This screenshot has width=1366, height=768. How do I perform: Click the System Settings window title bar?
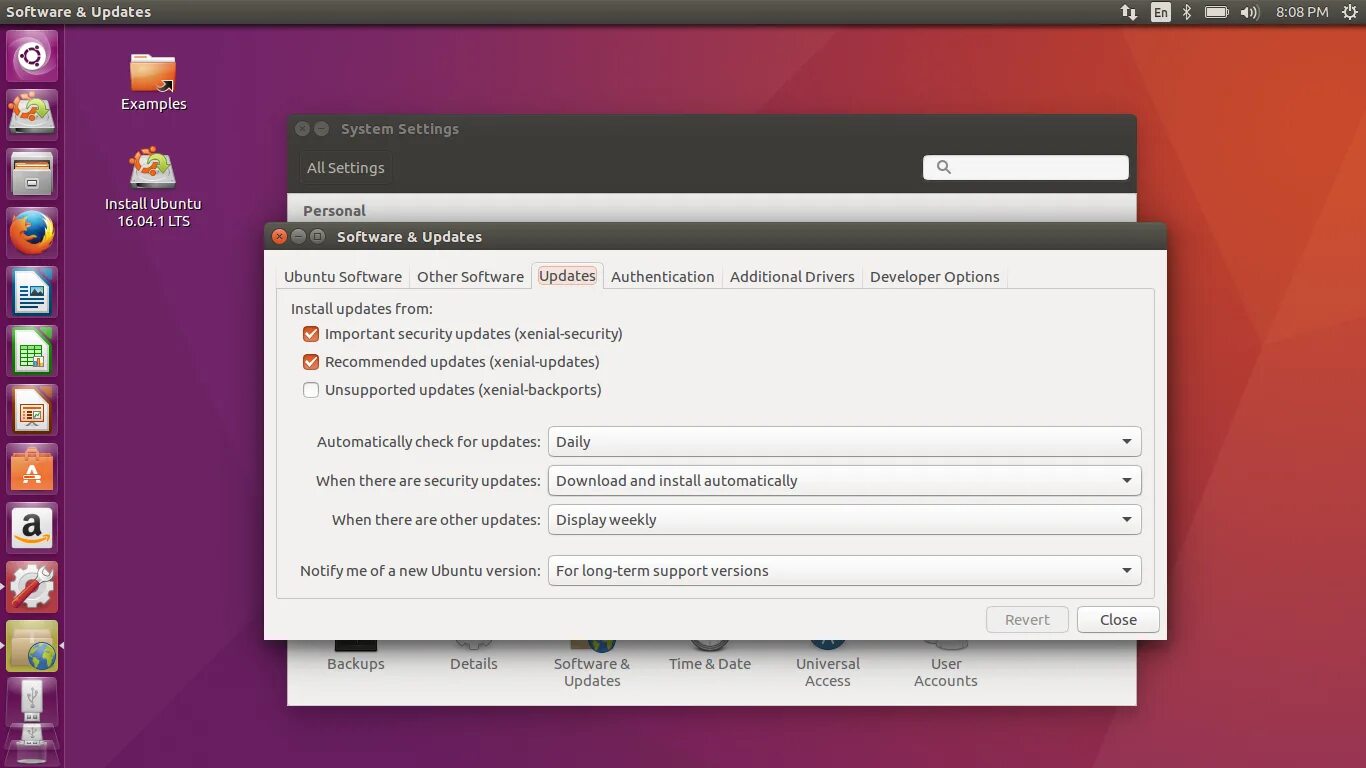click(x=712, y=129)
